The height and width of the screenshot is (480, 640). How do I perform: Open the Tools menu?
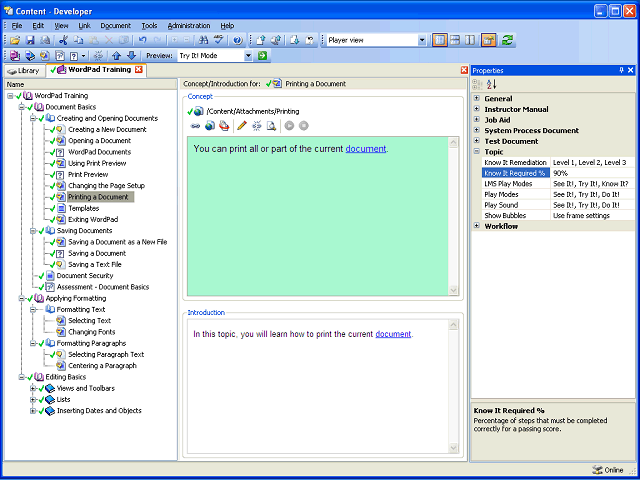[149, 26]
